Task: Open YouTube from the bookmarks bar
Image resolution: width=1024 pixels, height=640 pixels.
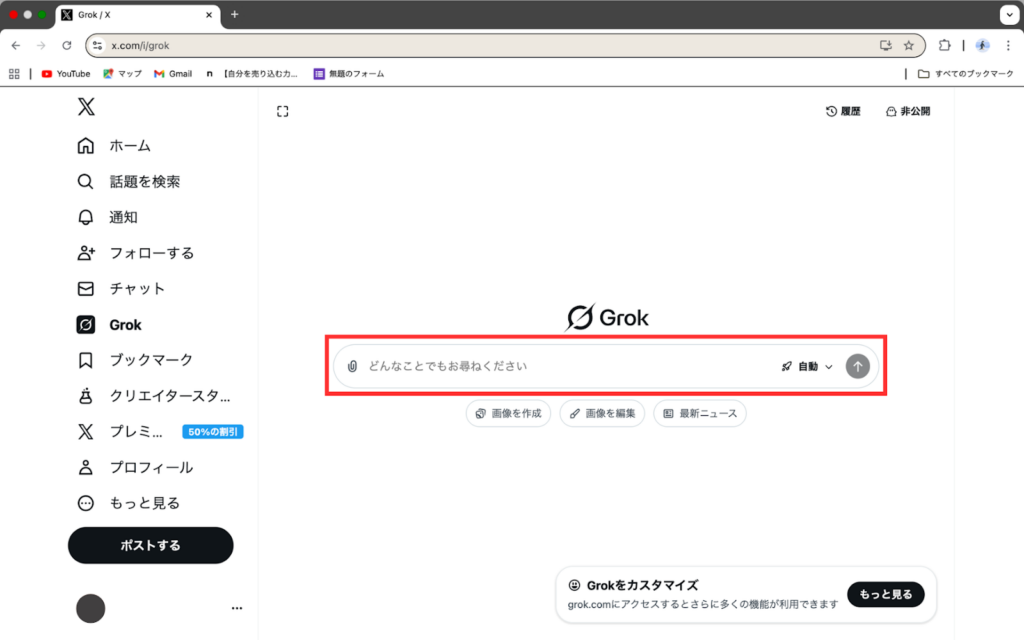Action: click(x=65, y=73)
